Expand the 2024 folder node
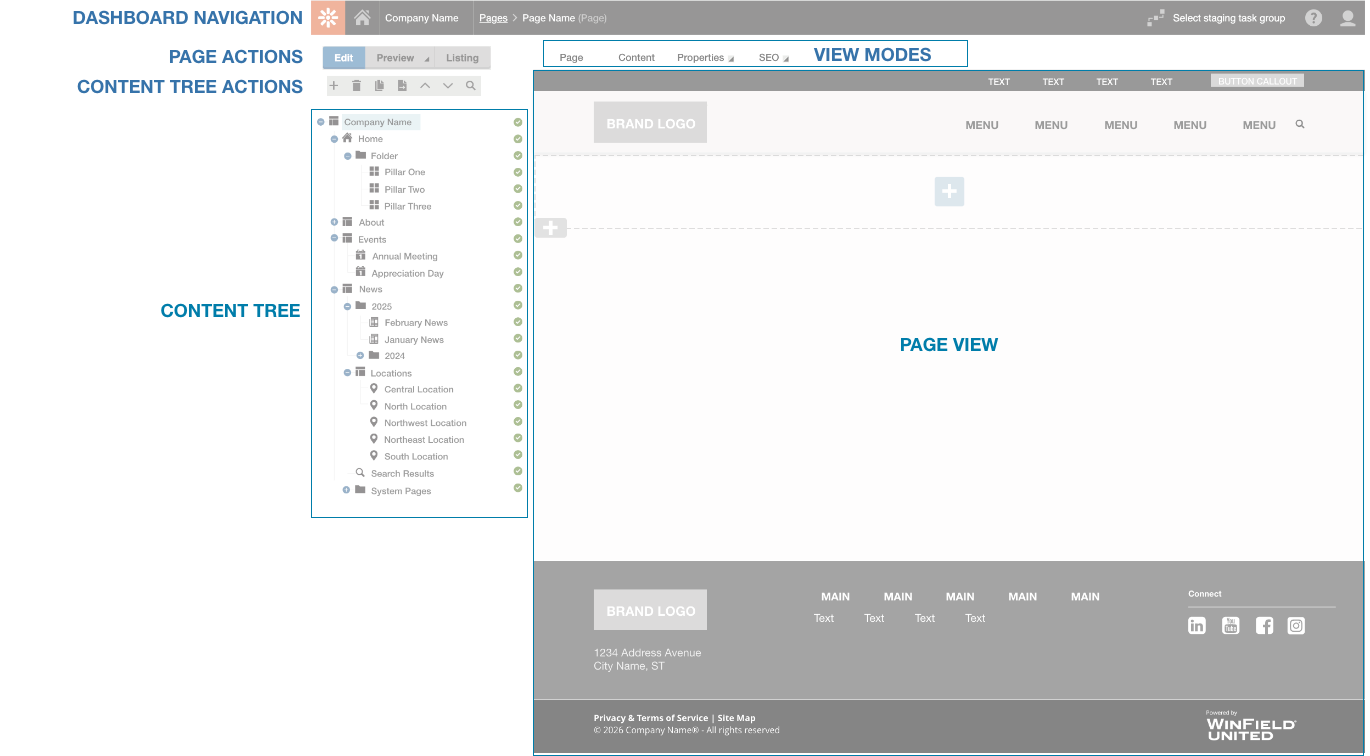Viewport: 1370px width, 756px height. pyautogui.click(x=360, y=355)
